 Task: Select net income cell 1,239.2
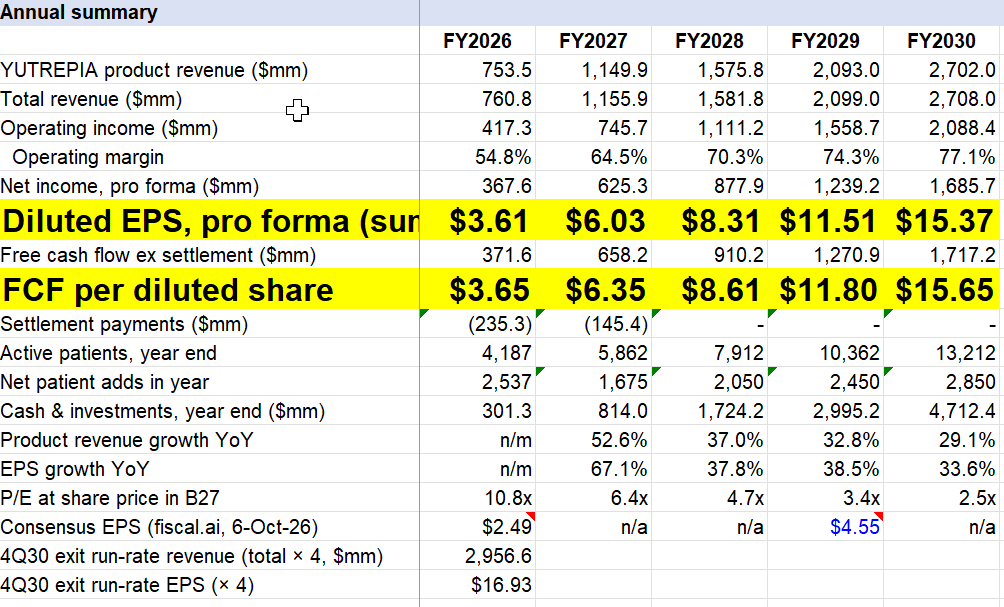click(825, 186)
